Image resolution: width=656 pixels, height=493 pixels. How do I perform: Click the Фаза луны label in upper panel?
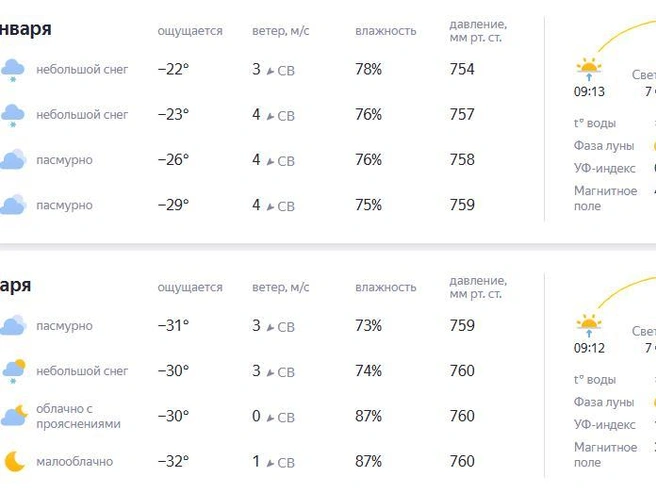604,146
